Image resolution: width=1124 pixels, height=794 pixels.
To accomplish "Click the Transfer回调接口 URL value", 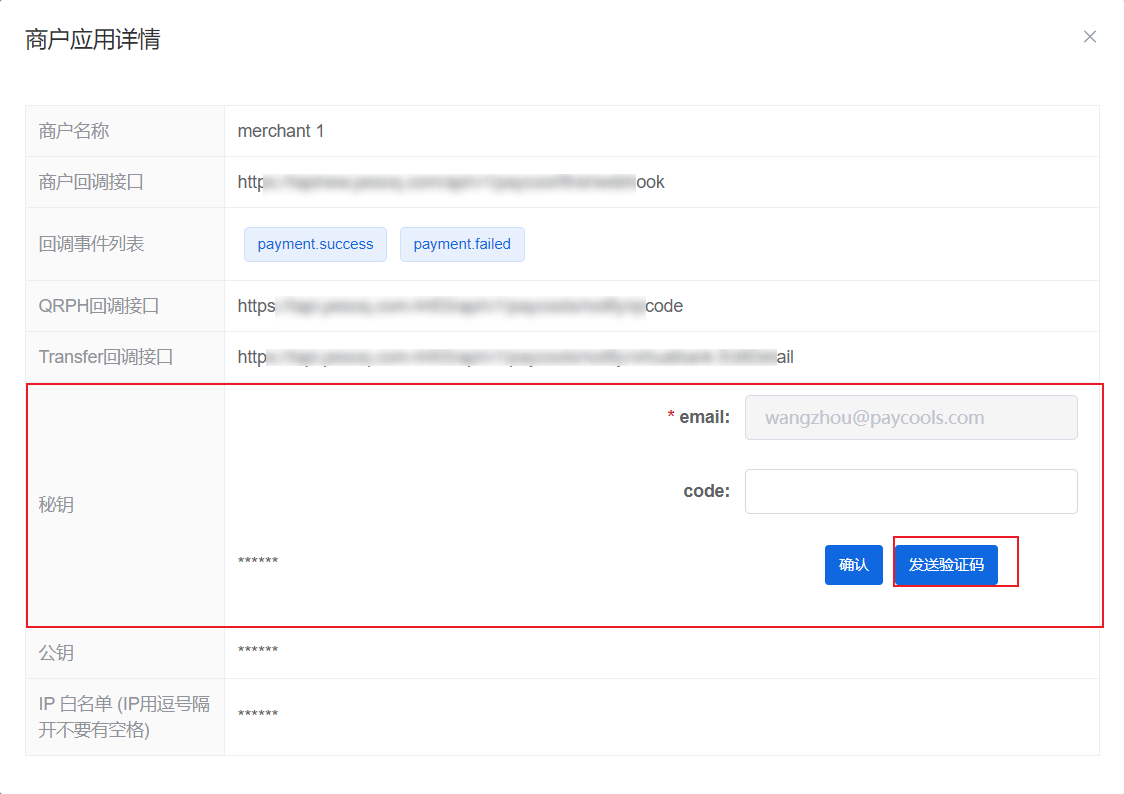I will (x=515, y=357).
